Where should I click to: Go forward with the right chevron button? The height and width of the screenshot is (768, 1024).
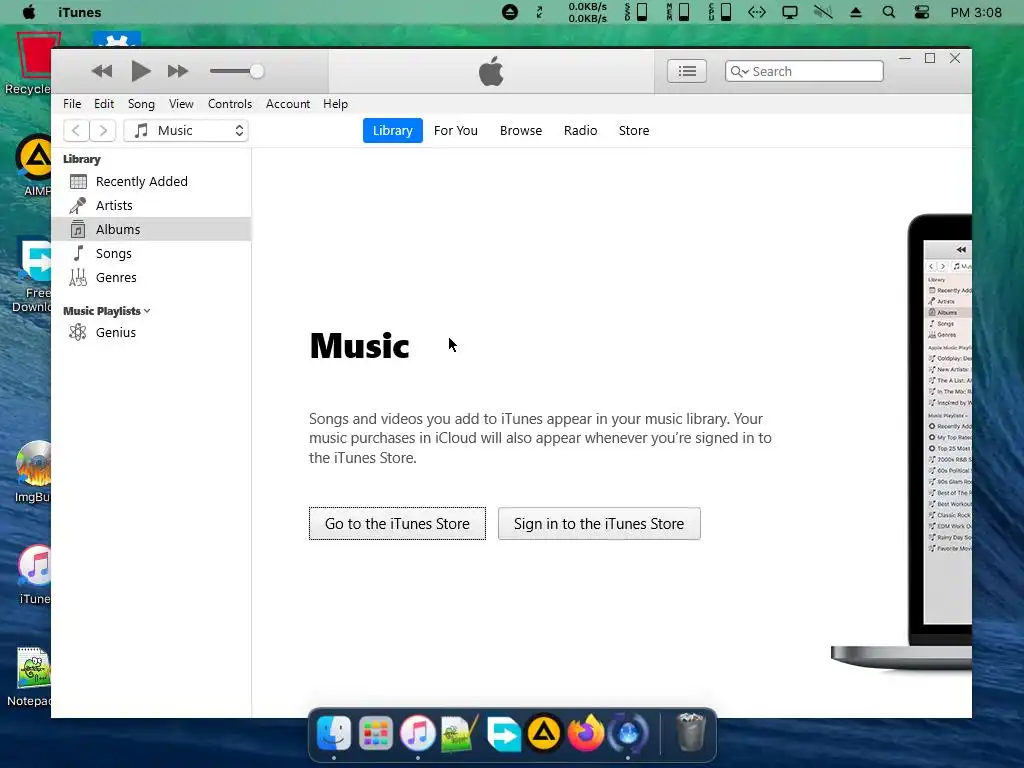tap(103, 131)
